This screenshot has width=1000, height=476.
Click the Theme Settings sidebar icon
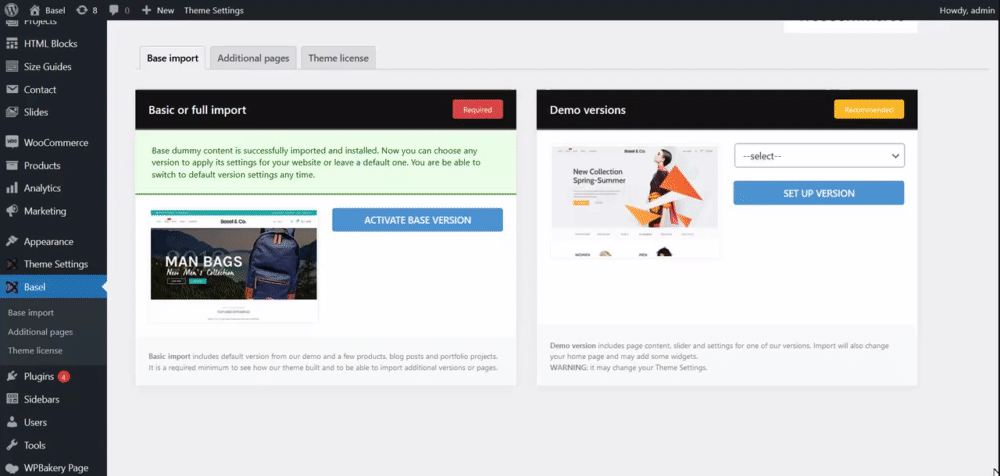[12, 264]
